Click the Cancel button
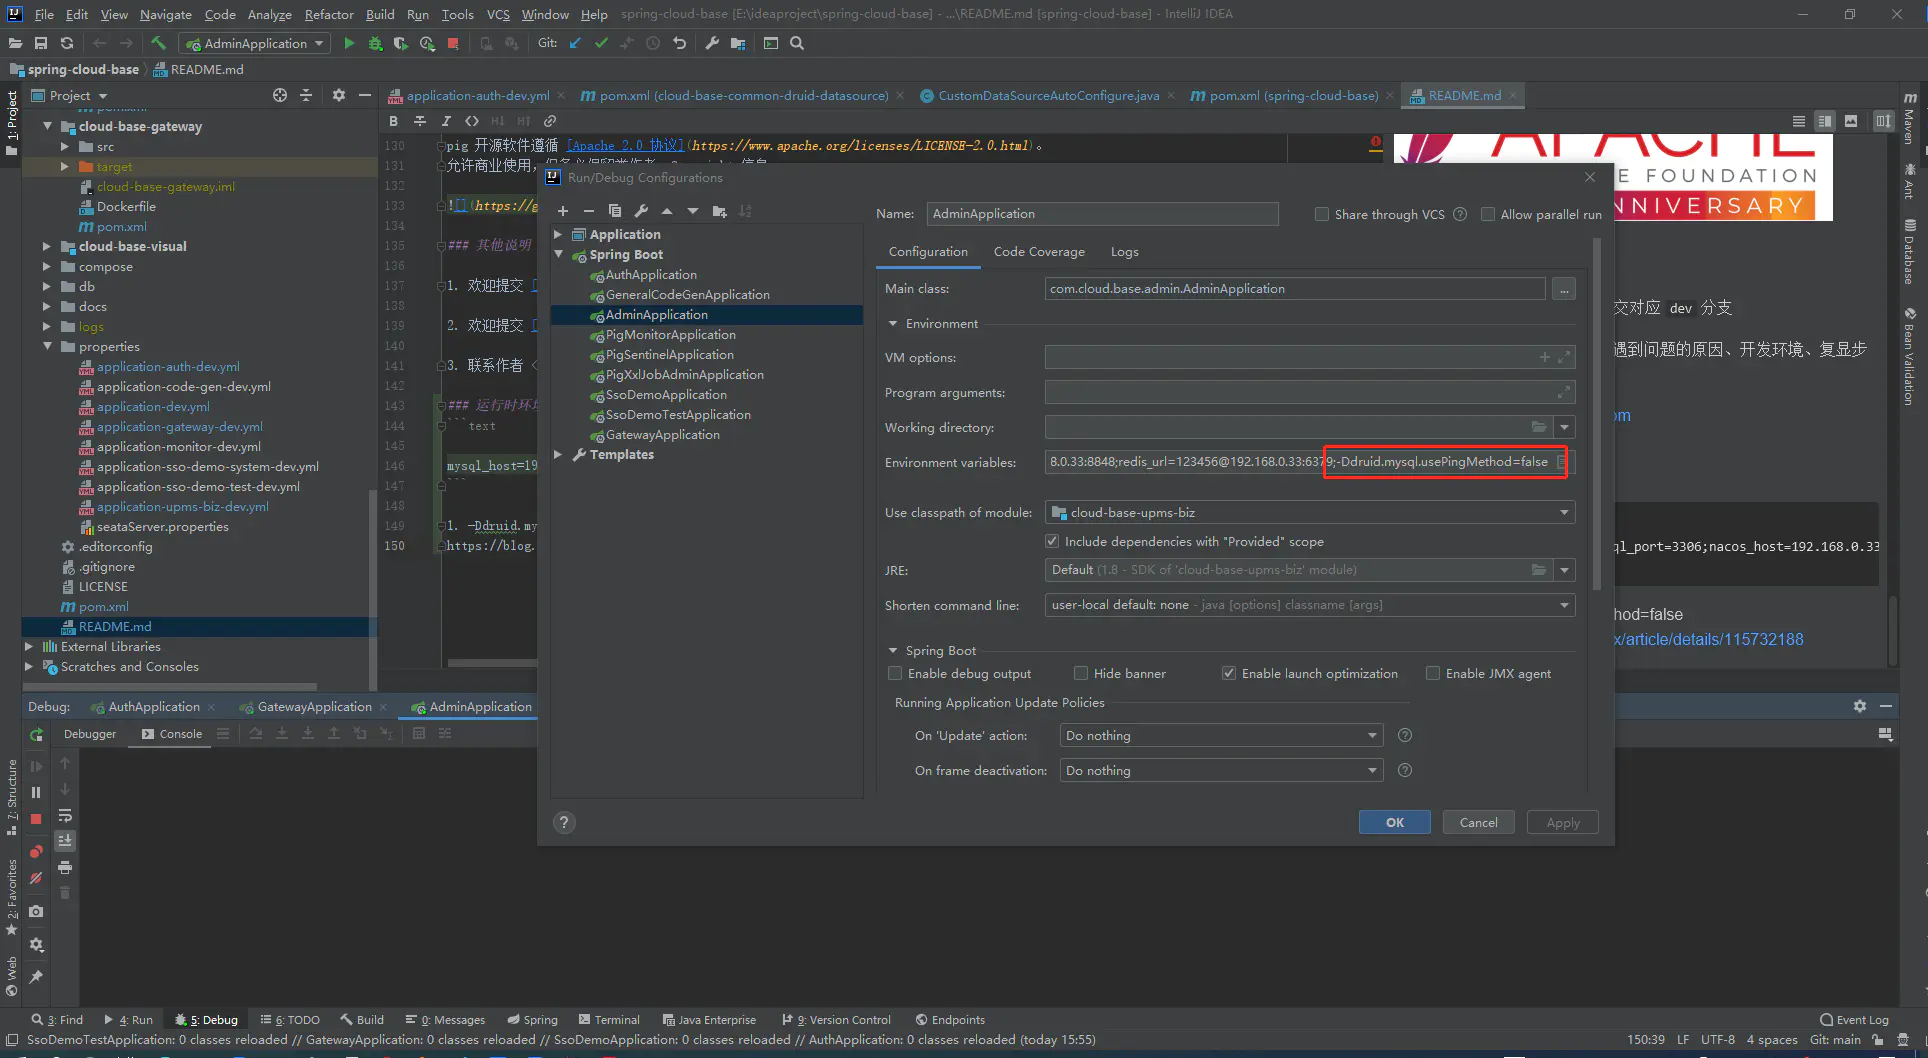The width and height of the screenshot is (1928, 1058). [x=1478, y=822]
